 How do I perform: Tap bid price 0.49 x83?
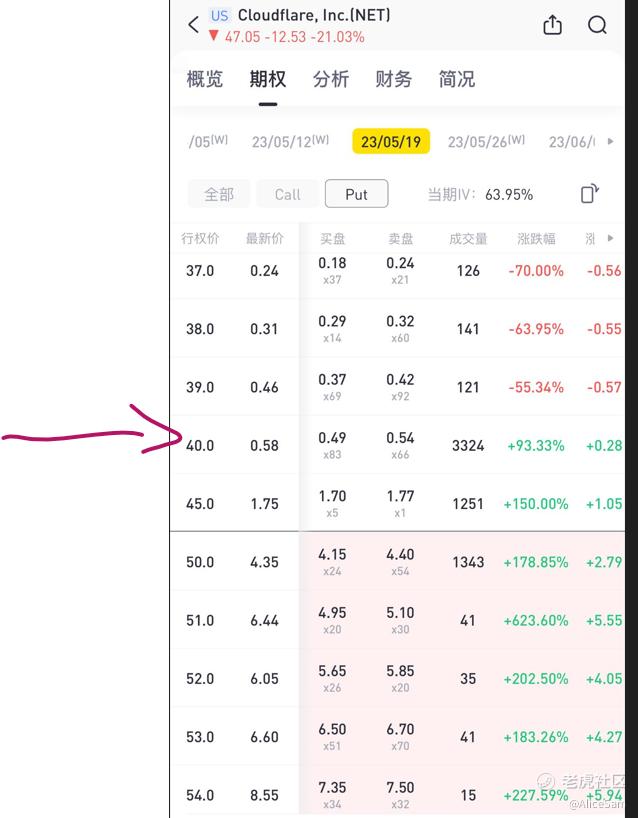click(x=332, y=445)
